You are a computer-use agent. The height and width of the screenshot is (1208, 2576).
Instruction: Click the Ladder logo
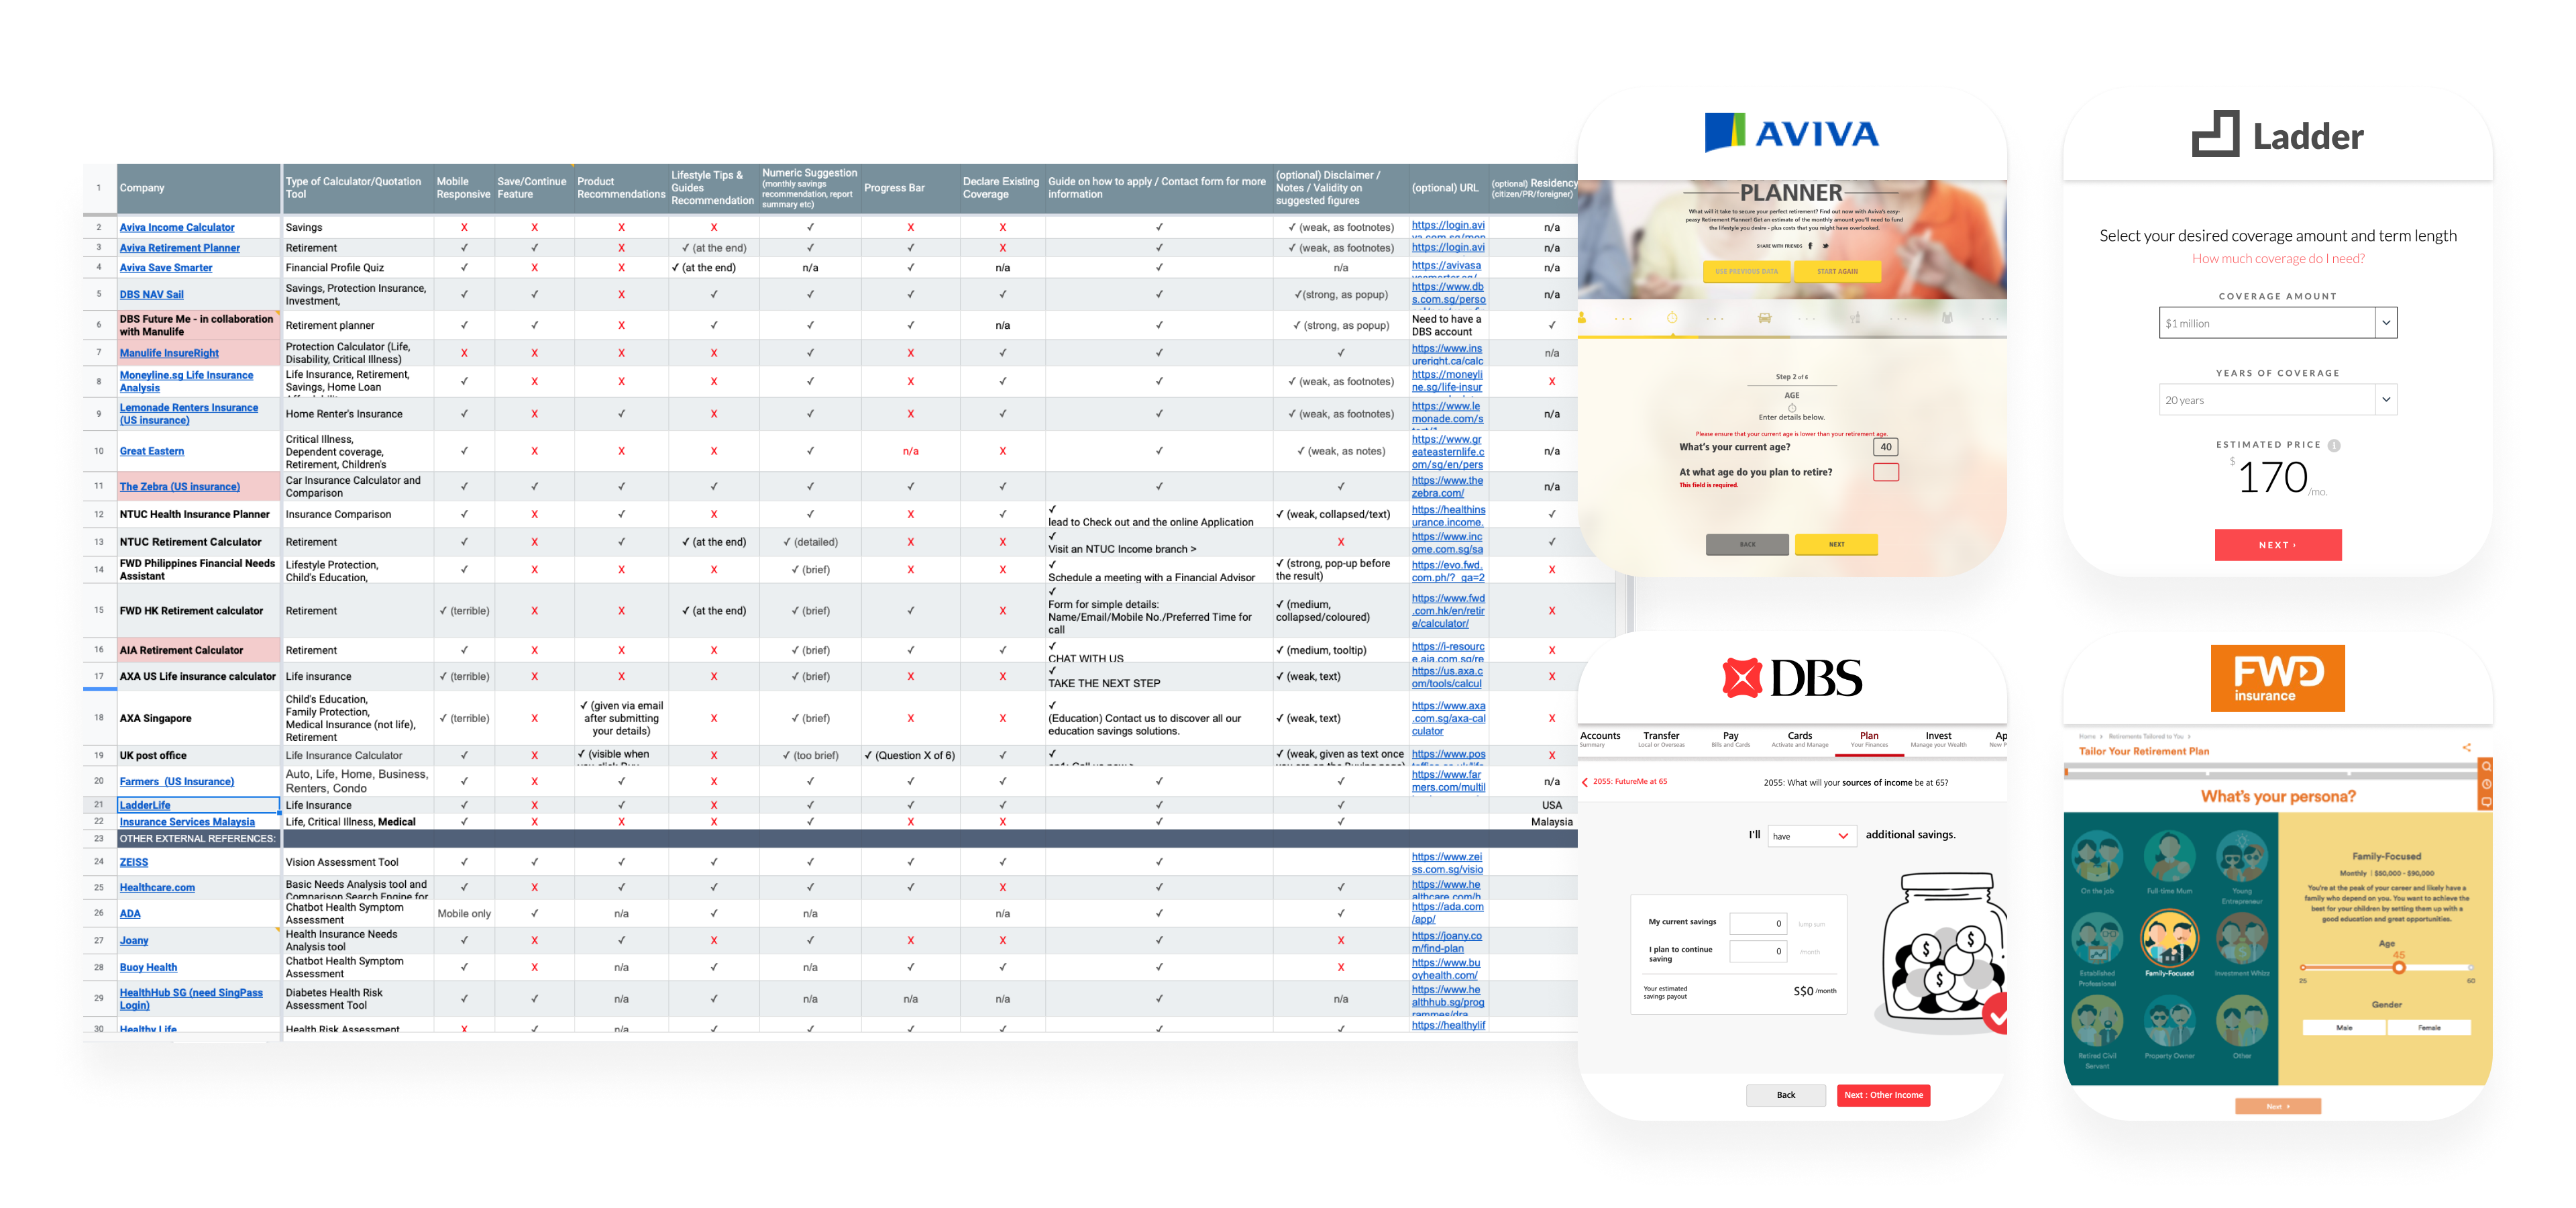click(x=2277, y=135)
